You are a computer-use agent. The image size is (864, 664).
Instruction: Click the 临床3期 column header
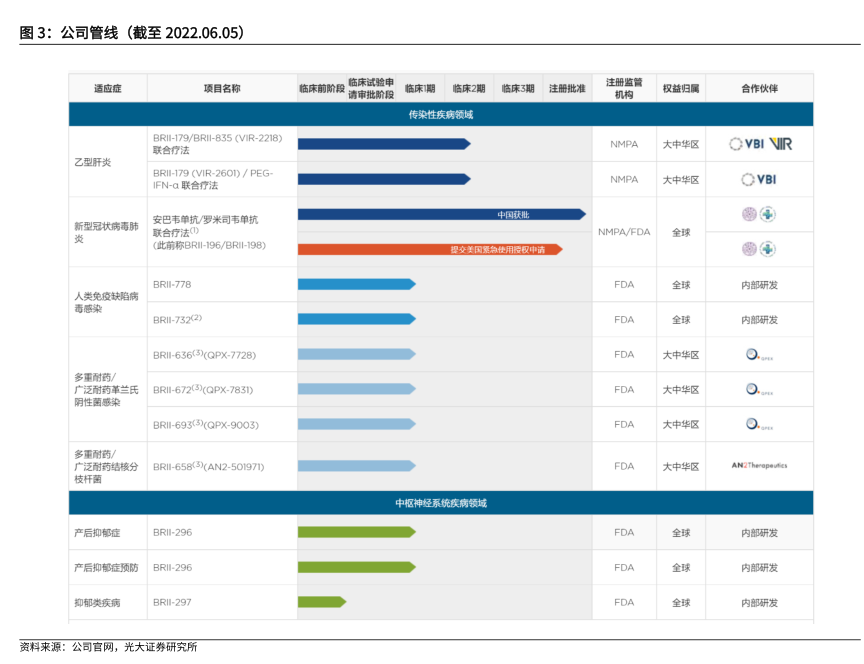[518, 88]
